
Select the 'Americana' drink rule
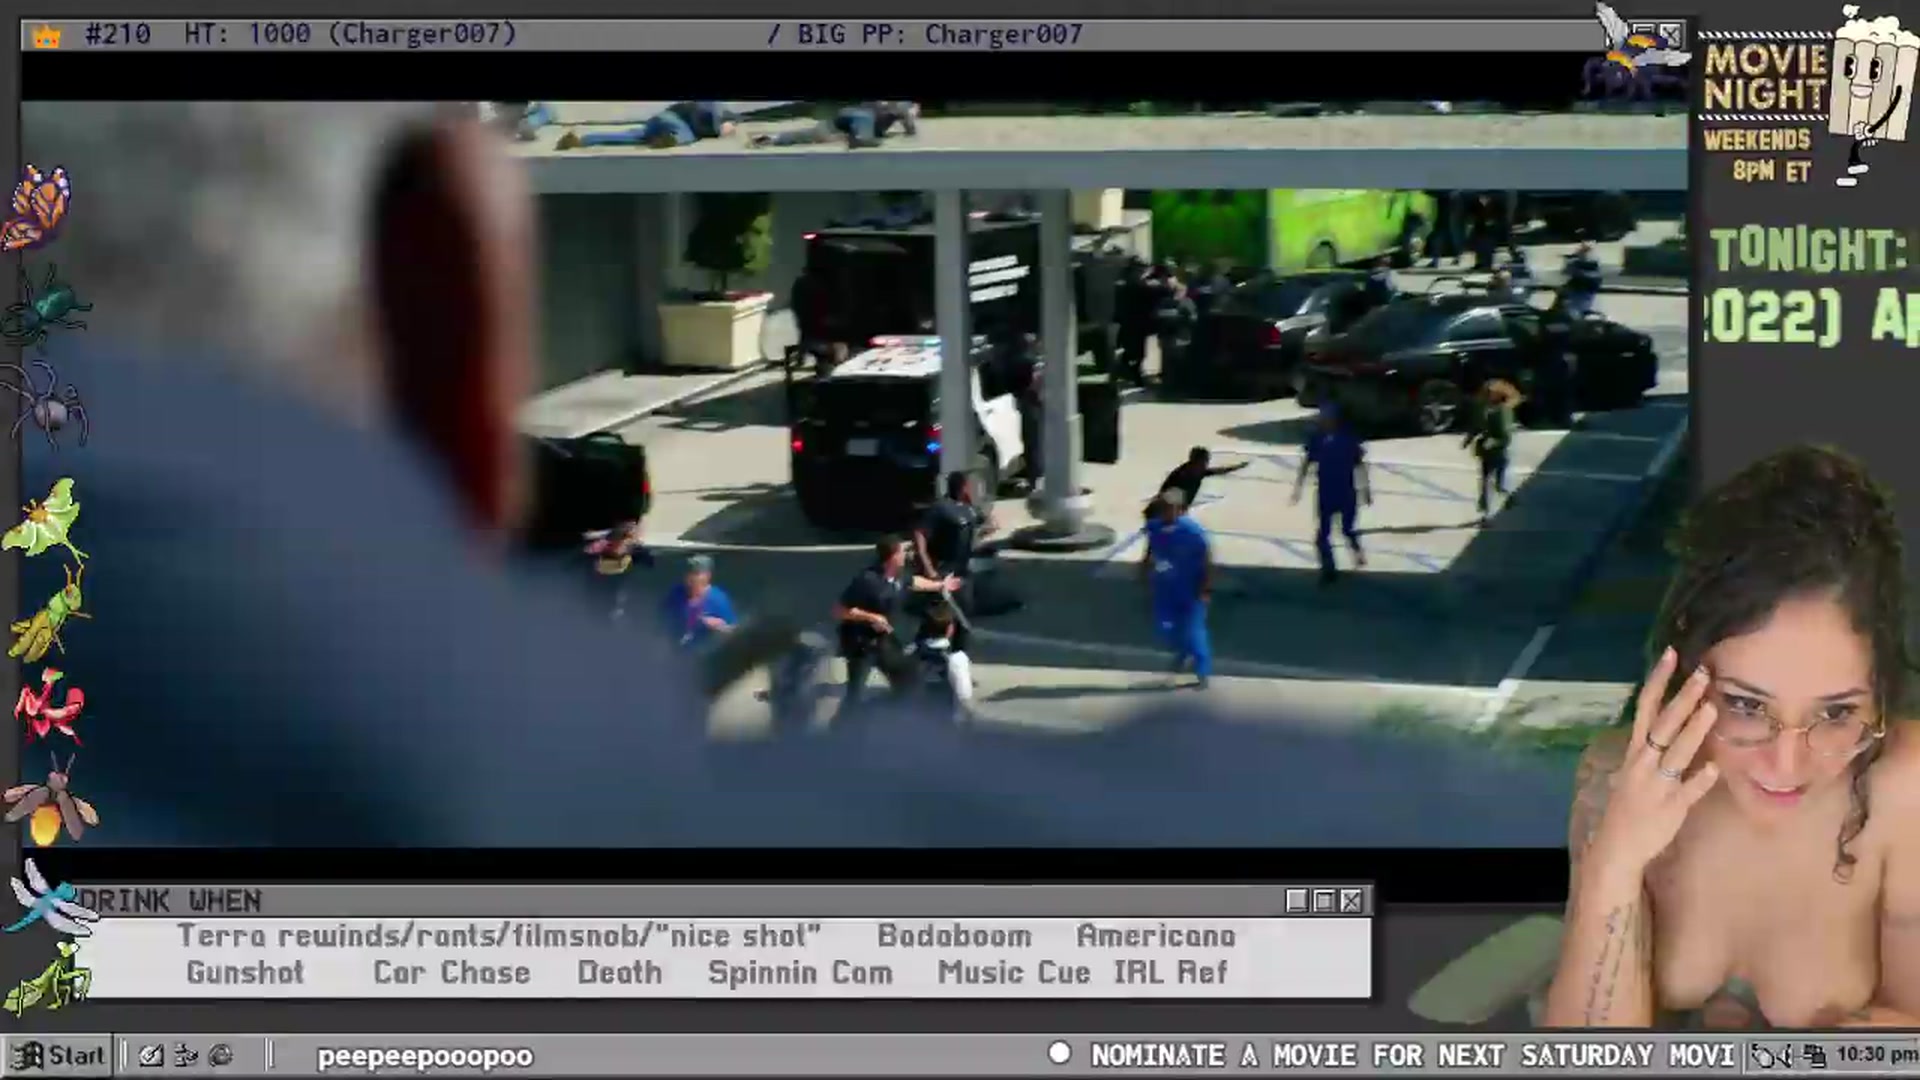click(x=1156, y=936)
